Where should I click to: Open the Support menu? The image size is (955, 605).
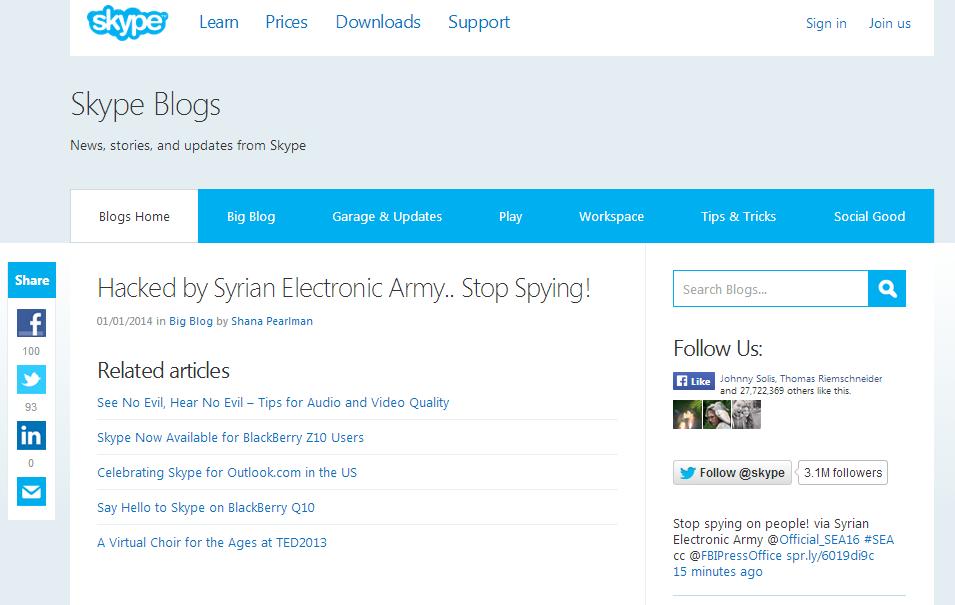(479, 23)
